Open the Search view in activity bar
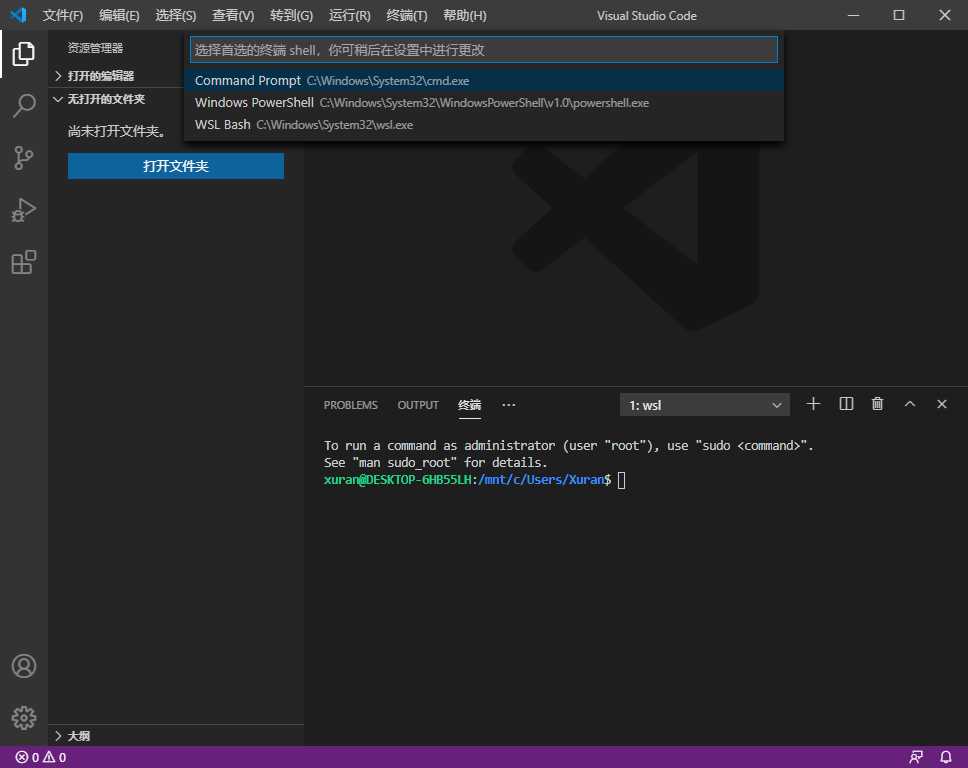Viewport: 968px width, 768px height. point(23,106)
